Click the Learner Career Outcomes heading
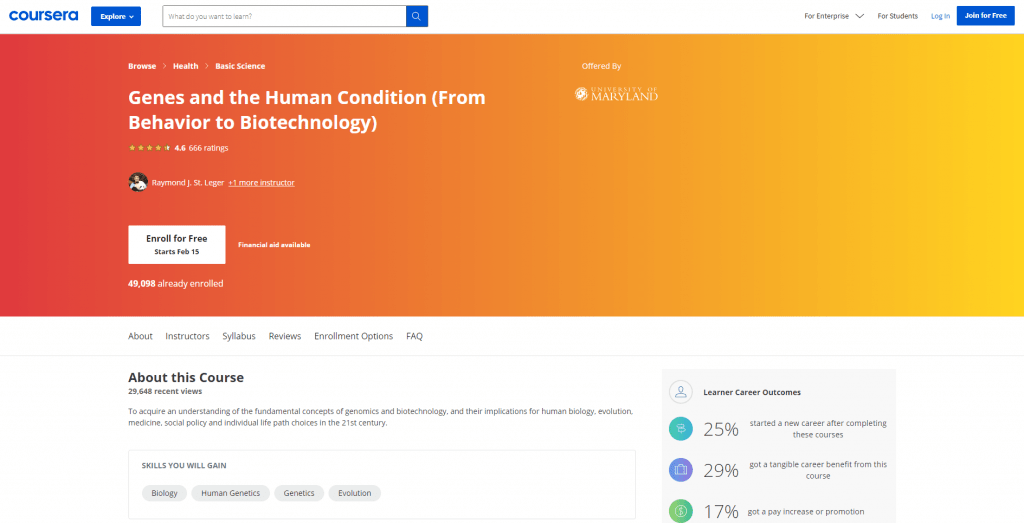 click(752, 392)
